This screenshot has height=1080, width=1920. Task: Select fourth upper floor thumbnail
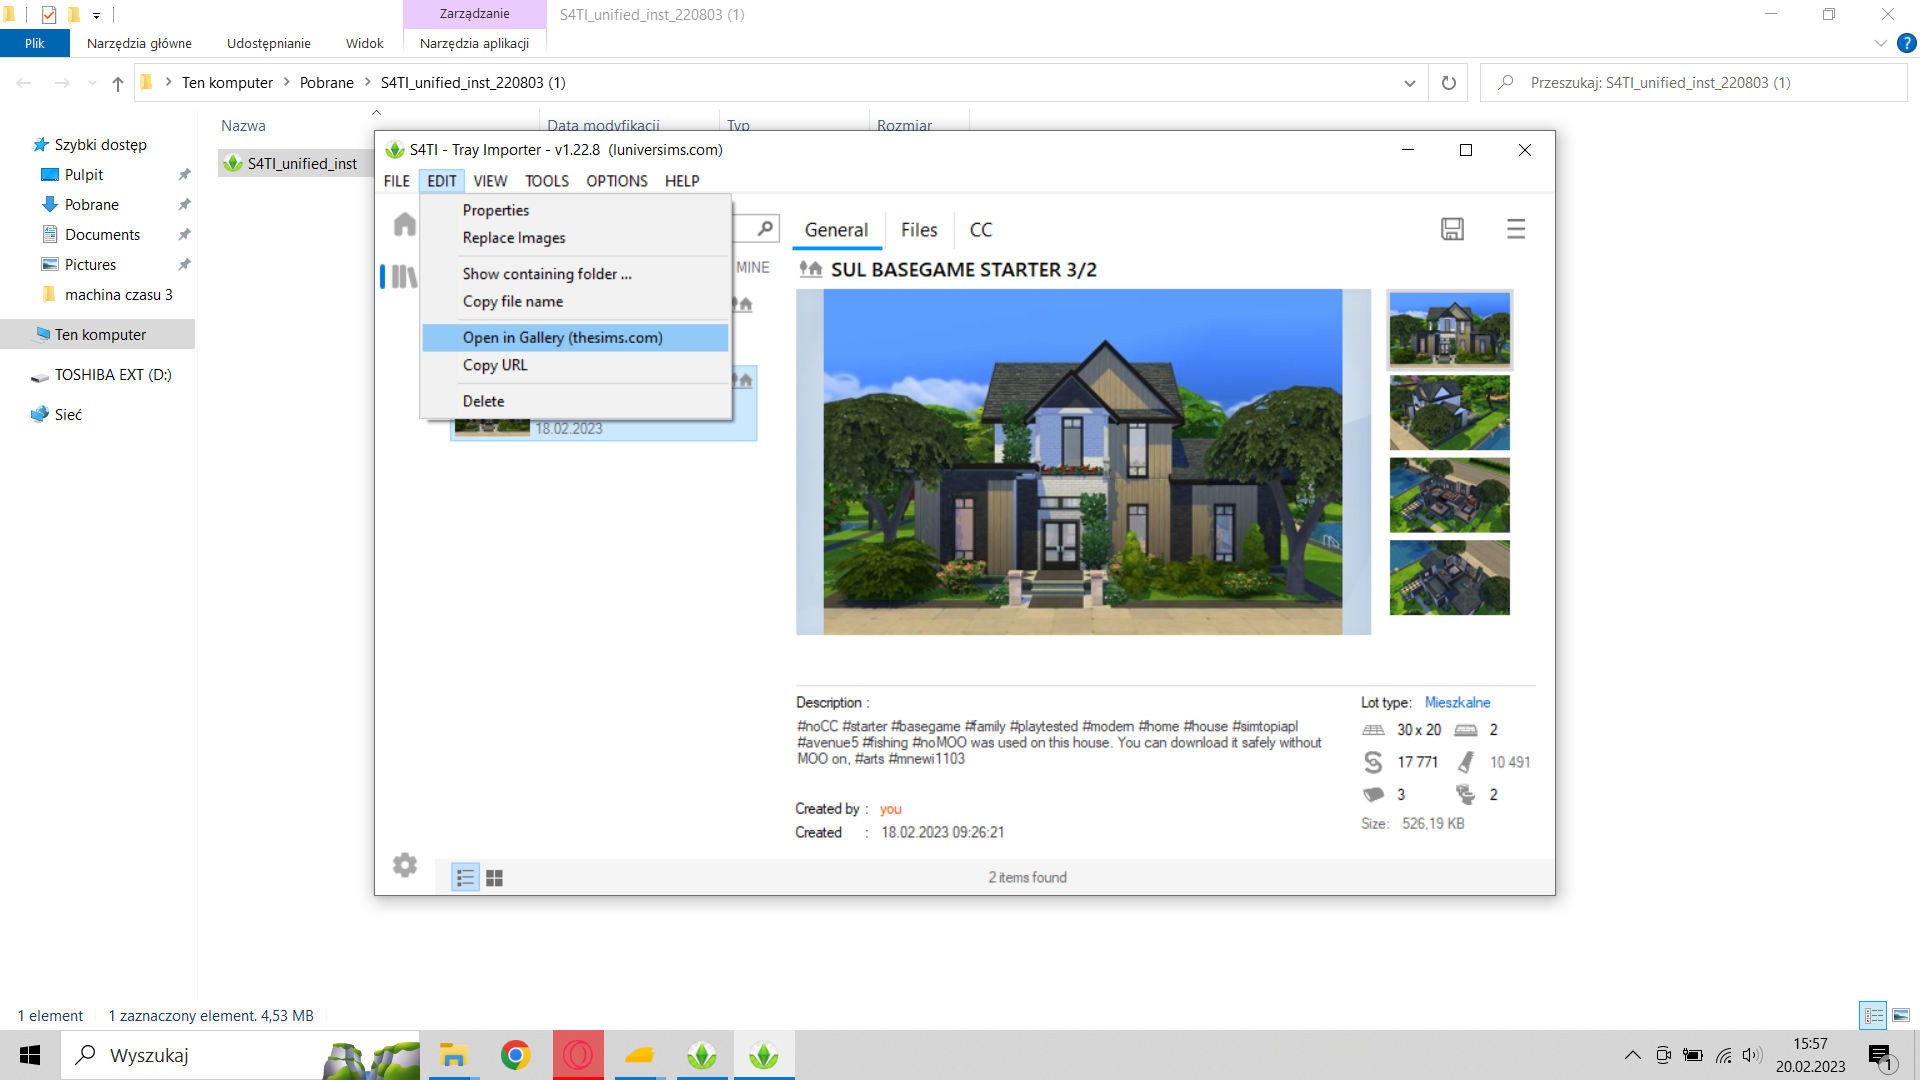click(x=1449, y=578)
